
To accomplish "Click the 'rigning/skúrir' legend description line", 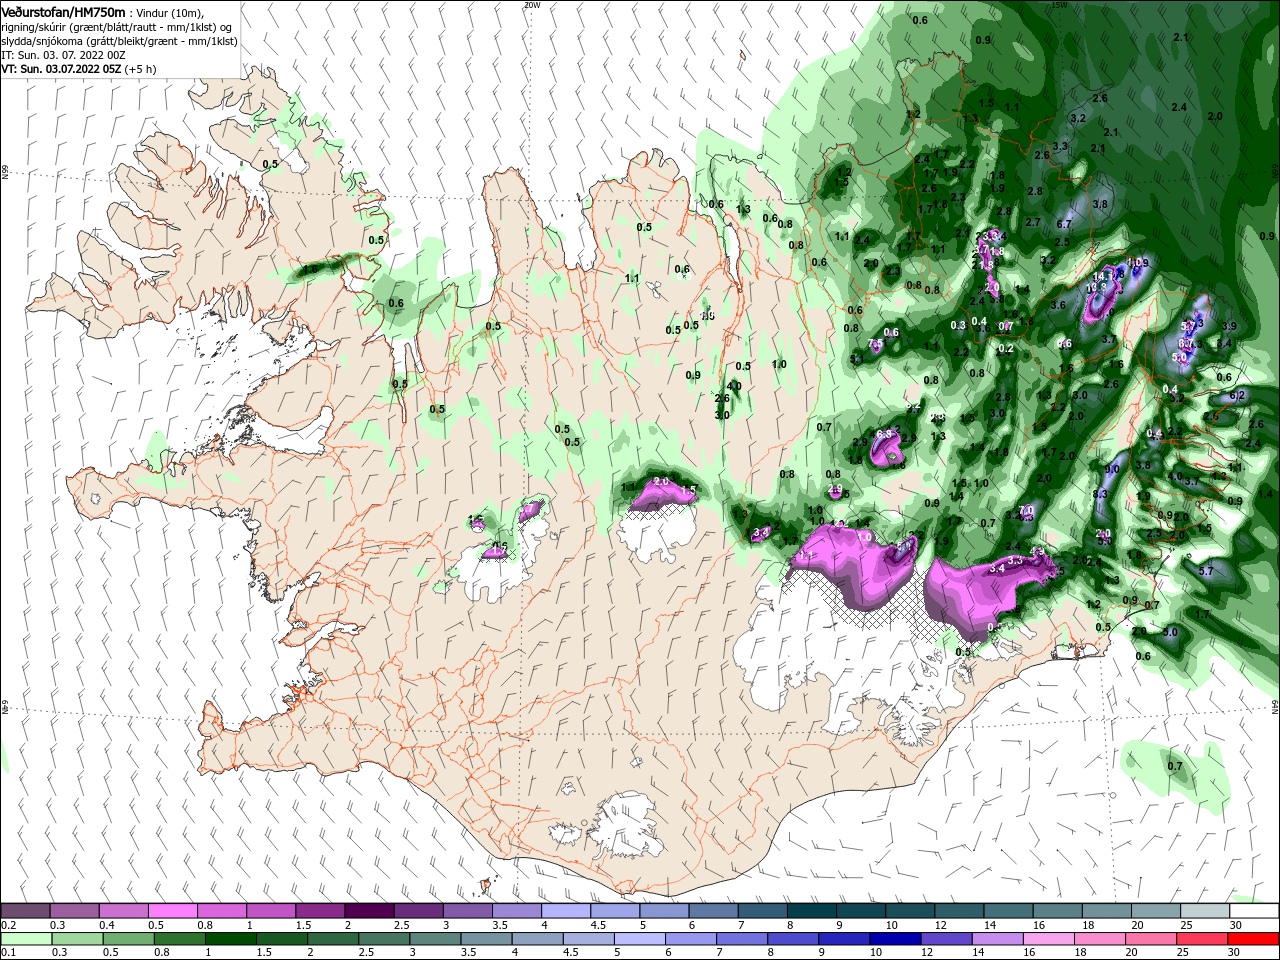I will (118, 27).
